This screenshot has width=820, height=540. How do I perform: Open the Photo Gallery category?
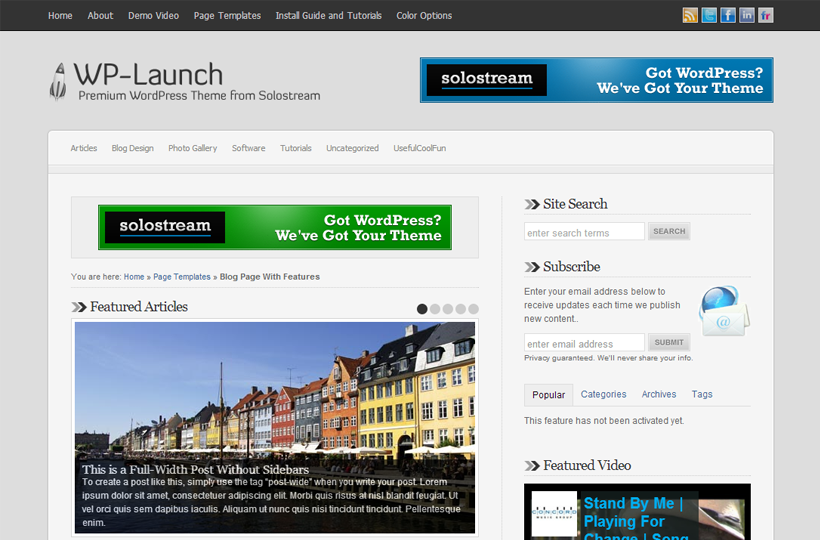[192, 148]
